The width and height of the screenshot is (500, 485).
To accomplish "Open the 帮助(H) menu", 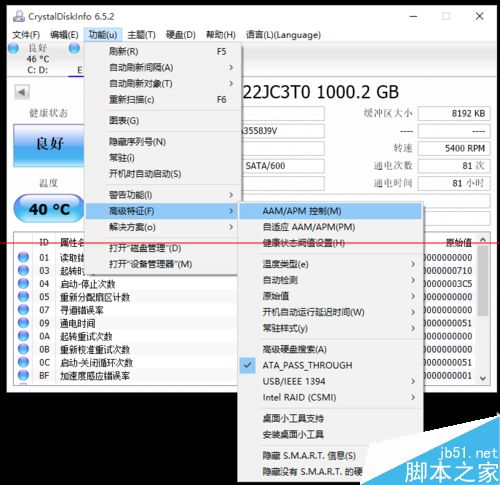I will pos(221,35).
